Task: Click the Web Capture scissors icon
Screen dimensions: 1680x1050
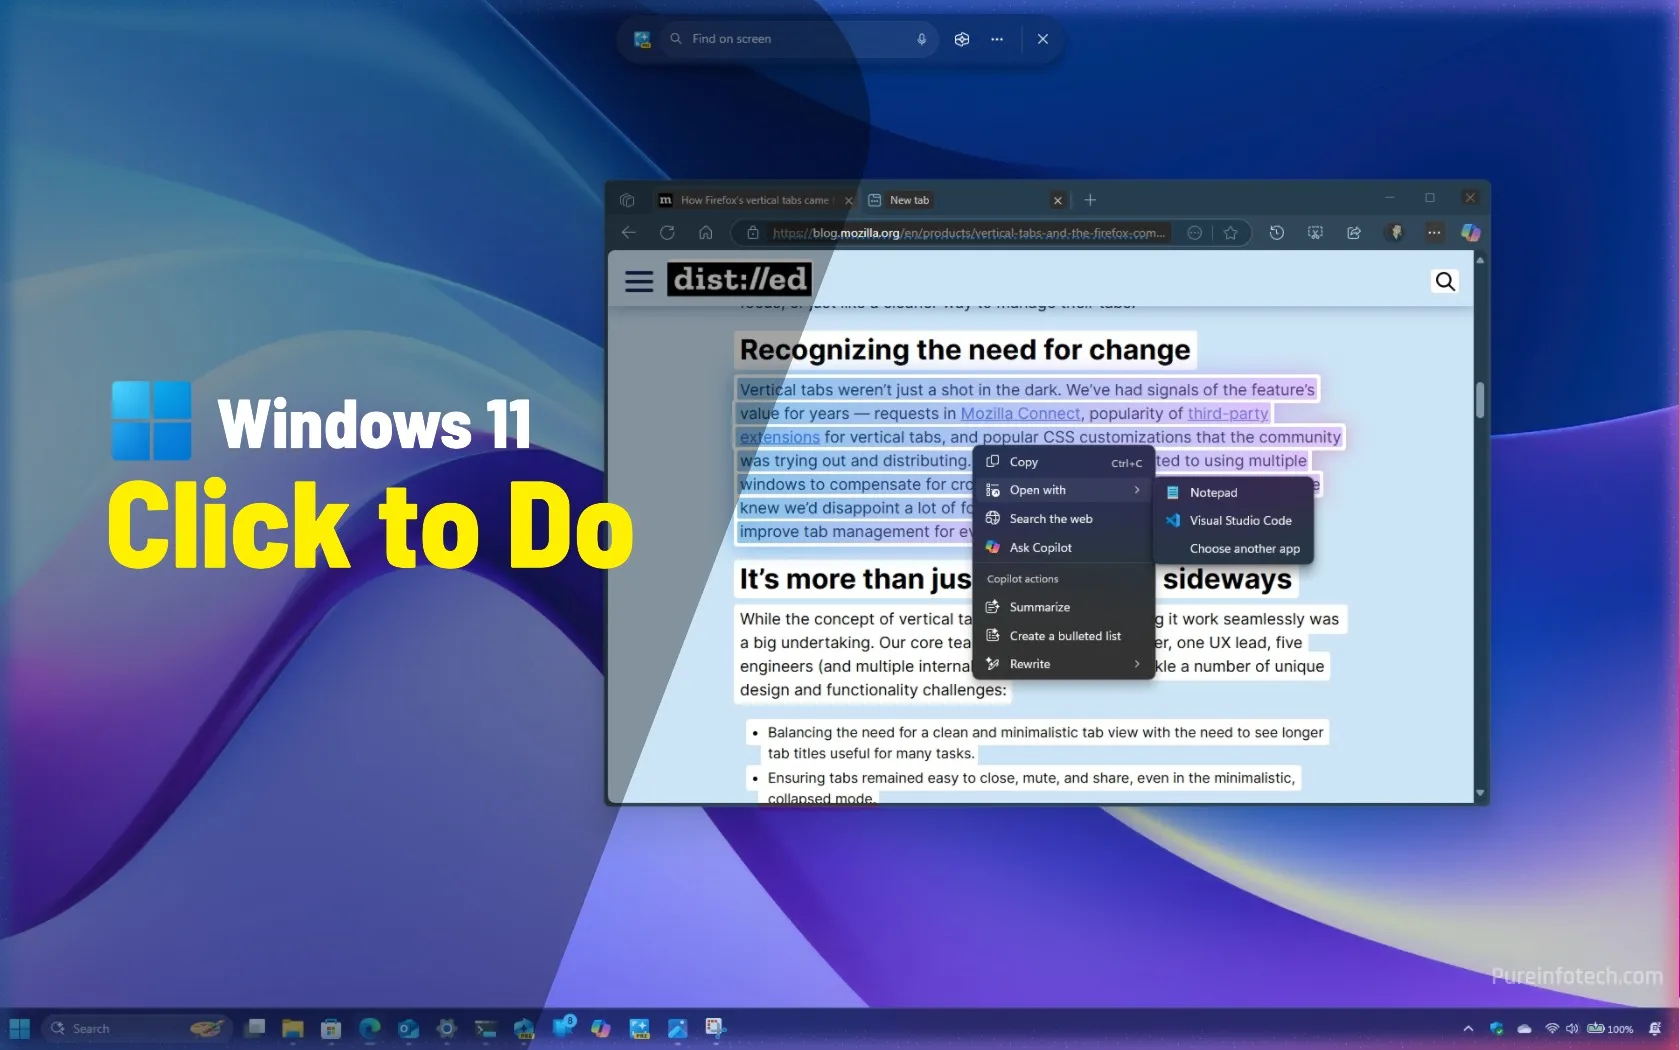Action: [1315, 233]
